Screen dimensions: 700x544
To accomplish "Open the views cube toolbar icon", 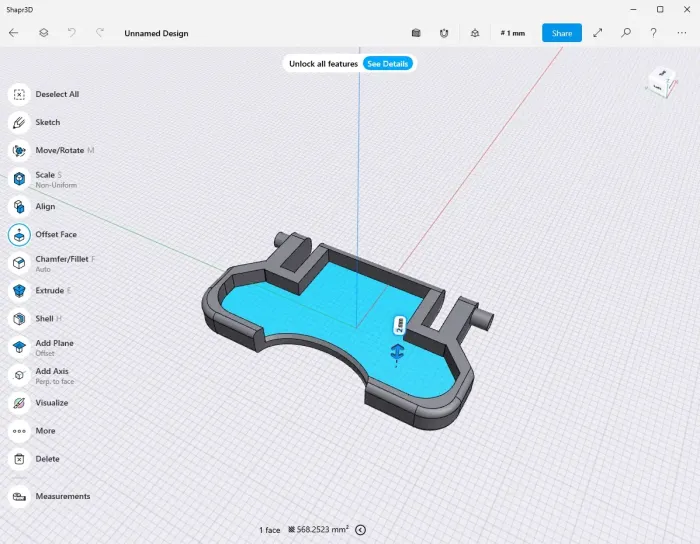I will pos(416,33).
